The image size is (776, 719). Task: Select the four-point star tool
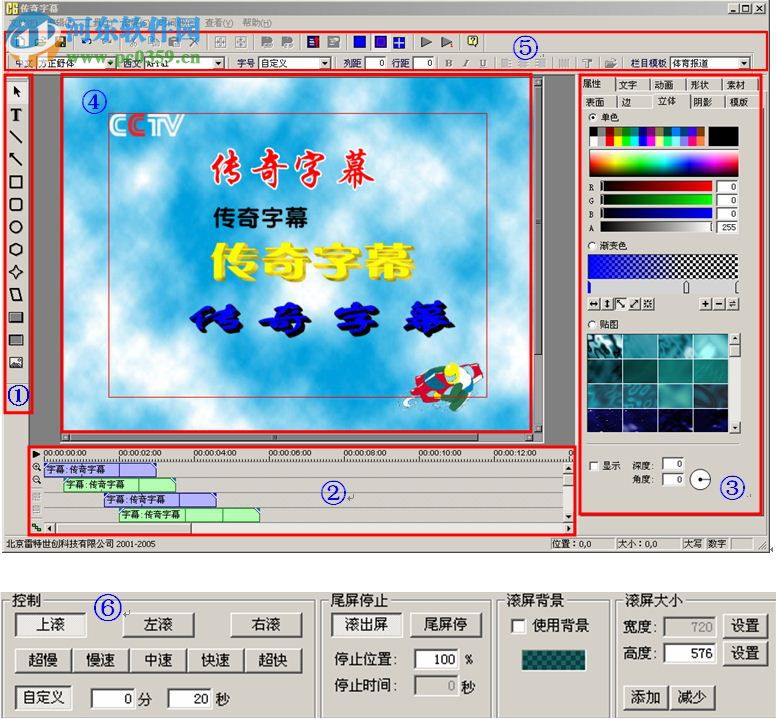click(x=16, y=272)
